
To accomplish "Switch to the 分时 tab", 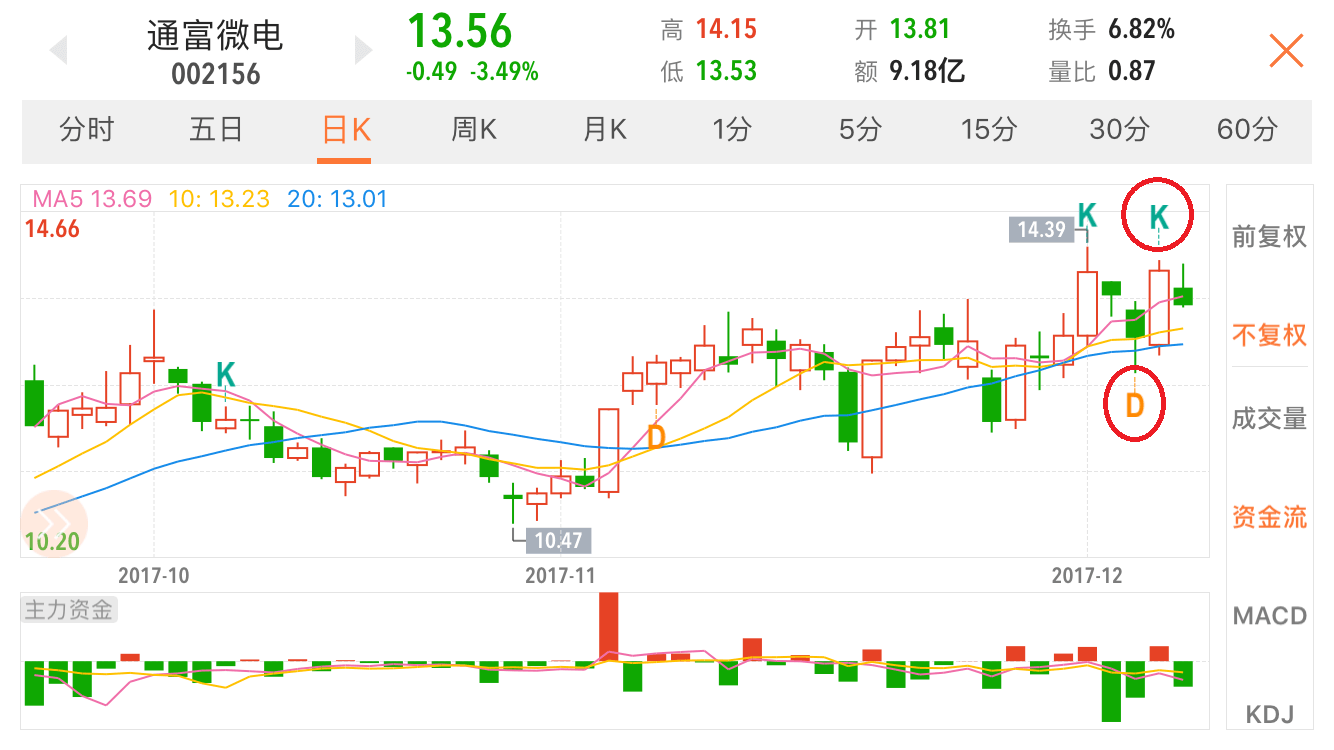I will [87, 129].
